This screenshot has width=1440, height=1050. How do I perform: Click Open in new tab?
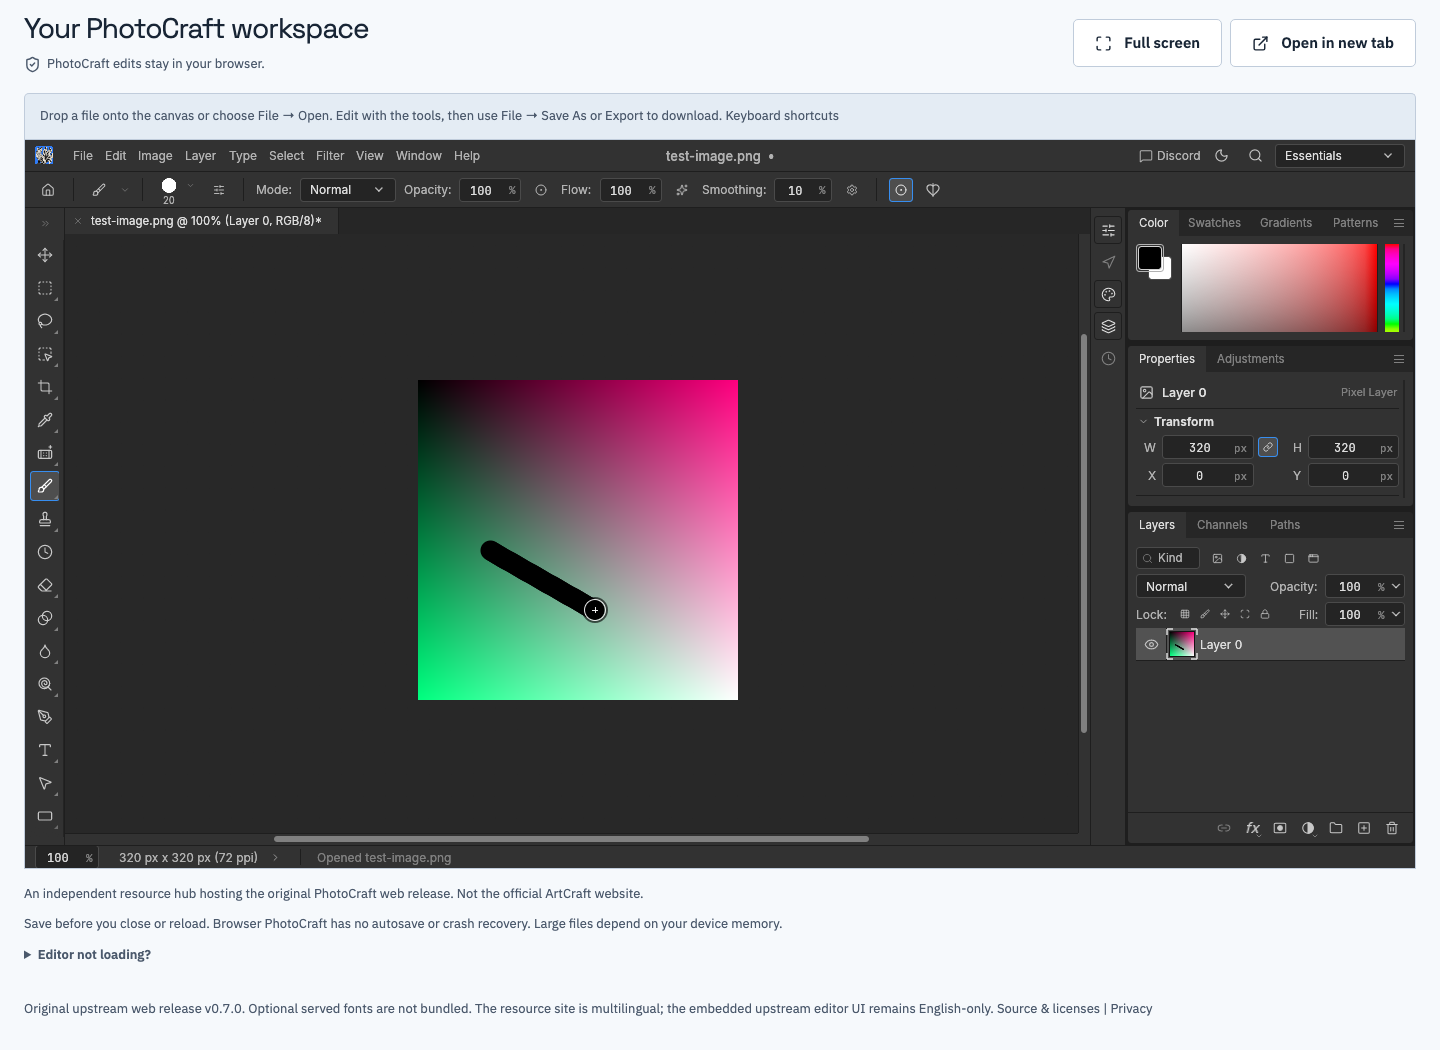pyautogui.click(x=1323, y=43)
